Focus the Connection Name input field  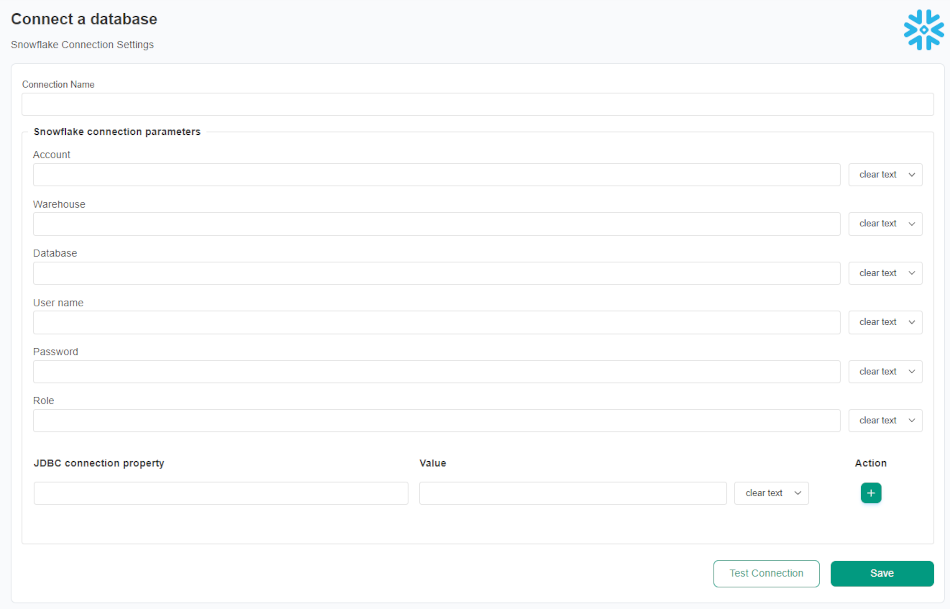[x=477, y=104]
